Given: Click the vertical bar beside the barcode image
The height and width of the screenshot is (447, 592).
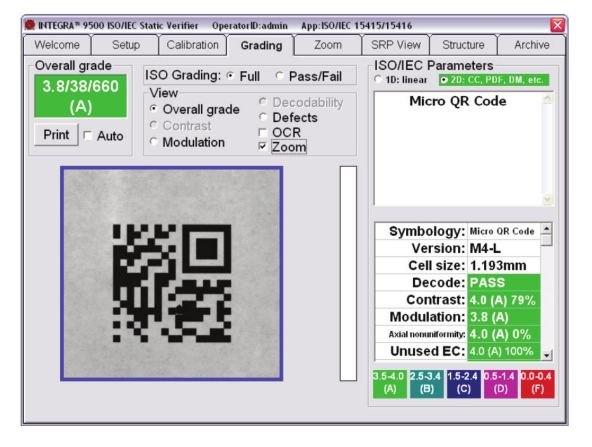Looking at the screenshot, I should pos(348,273).
